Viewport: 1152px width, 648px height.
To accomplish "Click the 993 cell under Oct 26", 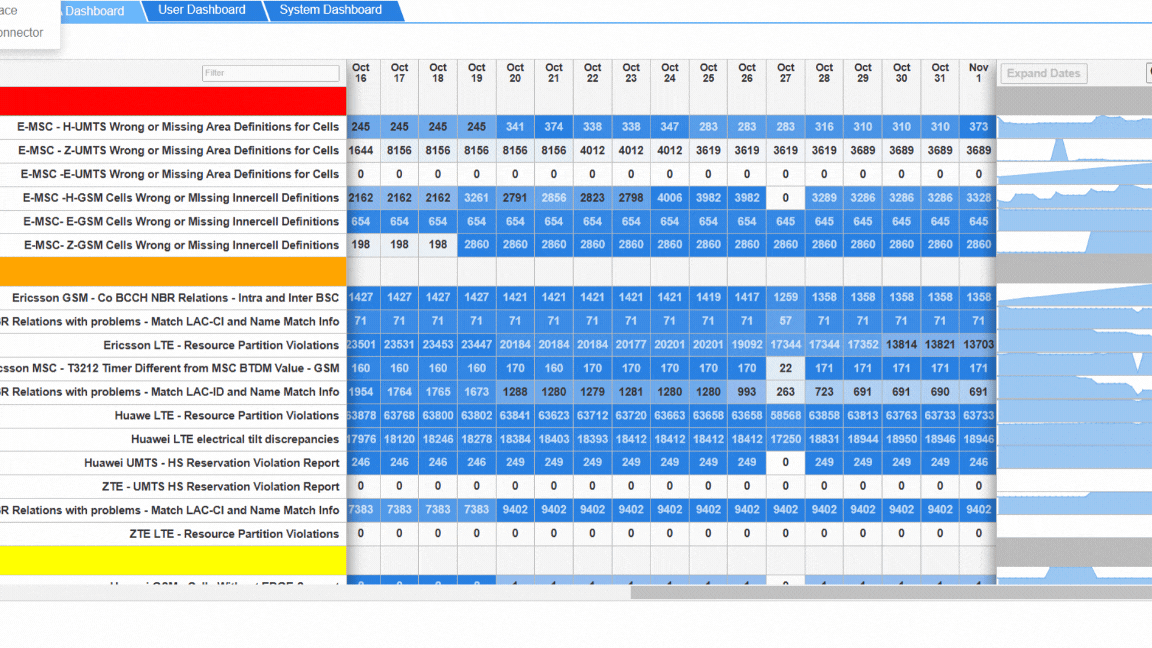I will click(746, 392).
